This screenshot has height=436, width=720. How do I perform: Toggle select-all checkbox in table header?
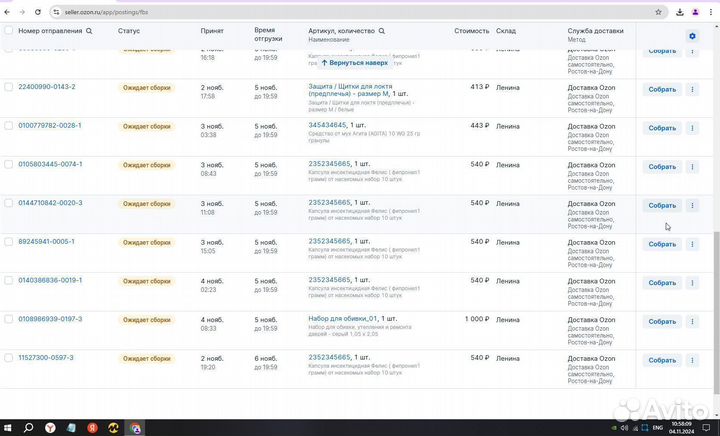pos(9,31)
